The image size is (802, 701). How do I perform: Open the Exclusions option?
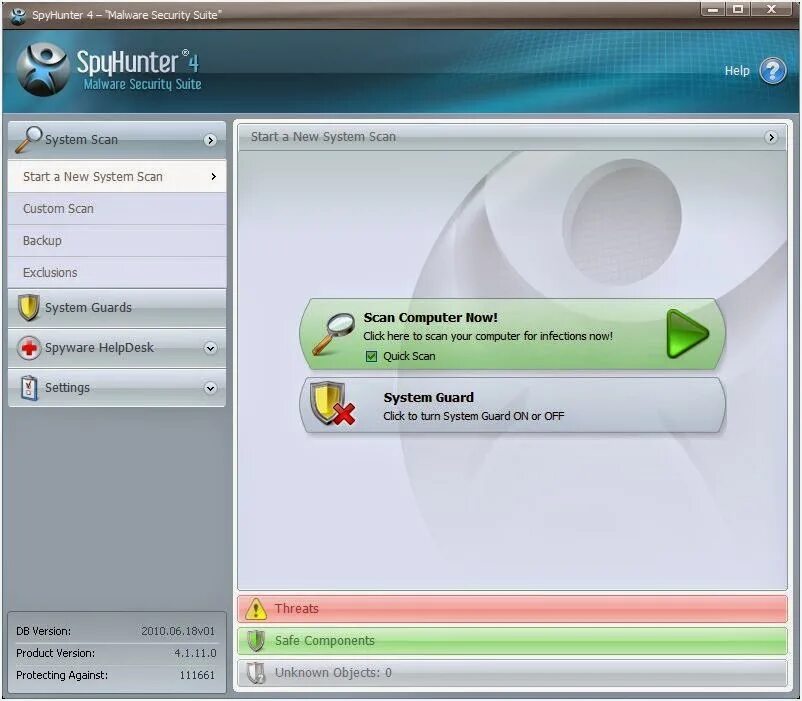[x=117, y=273]
